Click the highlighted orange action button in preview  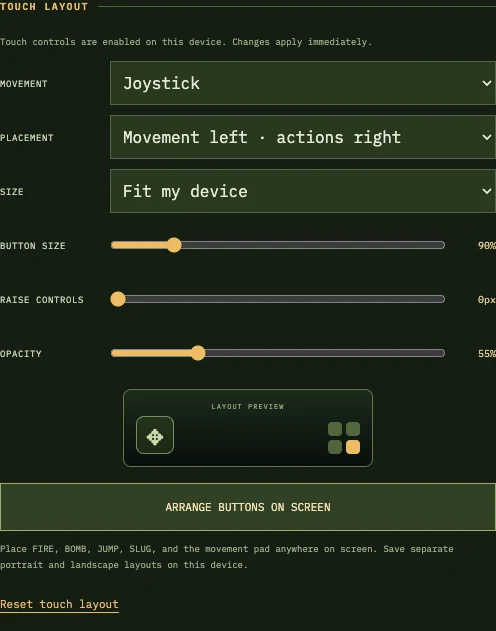tap(353, 447)
